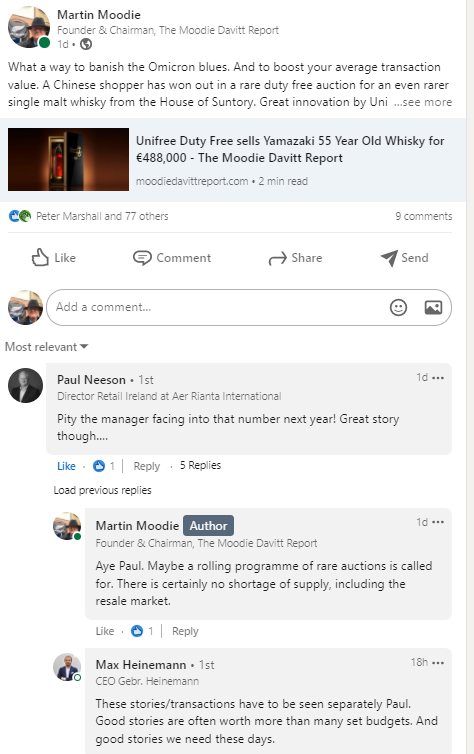Load previous replies in thread

click(102, 490)
